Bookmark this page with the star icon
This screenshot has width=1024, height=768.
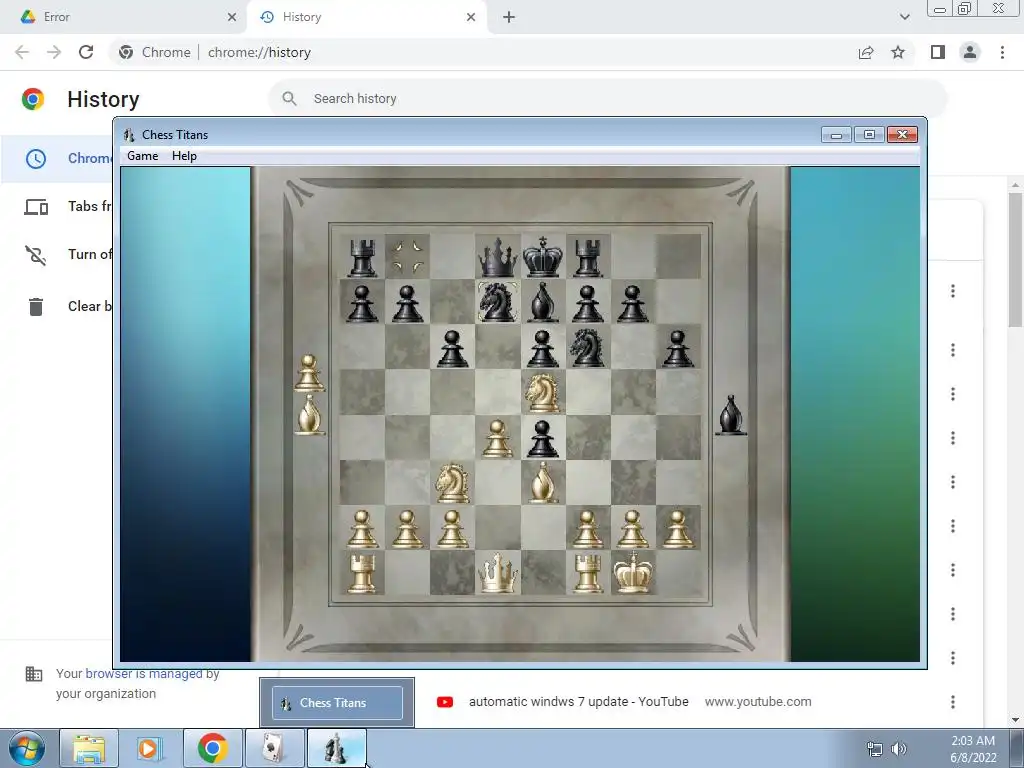click(x=898, y=52)
